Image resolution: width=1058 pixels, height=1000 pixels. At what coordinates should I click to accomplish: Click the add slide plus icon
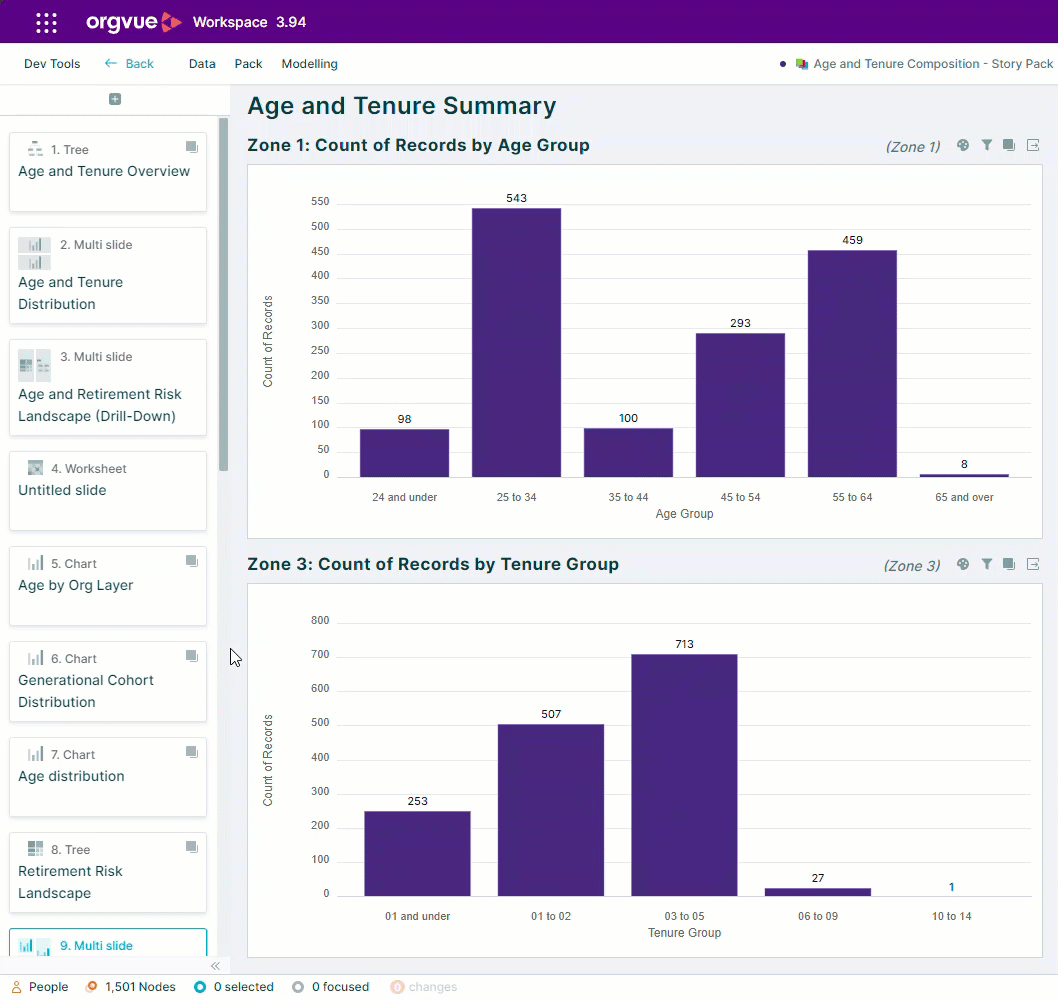click(x=115, y=99)
